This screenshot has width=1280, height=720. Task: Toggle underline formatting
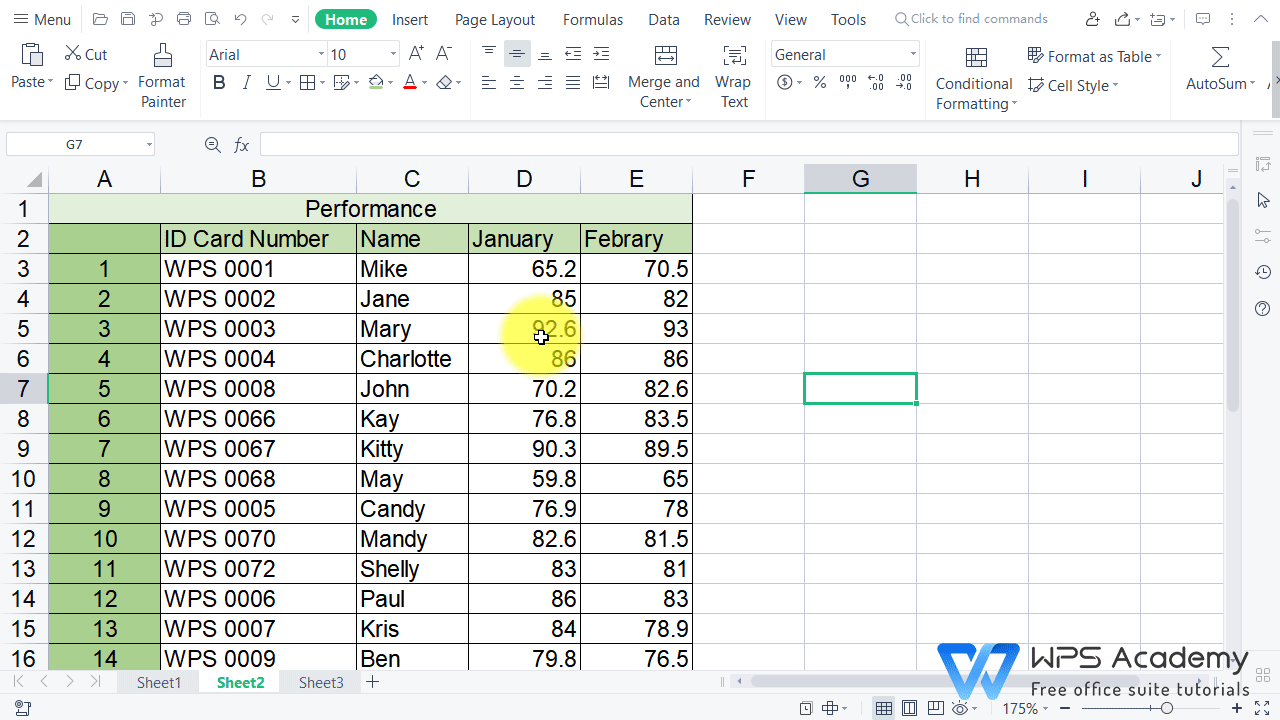[271, 82]
